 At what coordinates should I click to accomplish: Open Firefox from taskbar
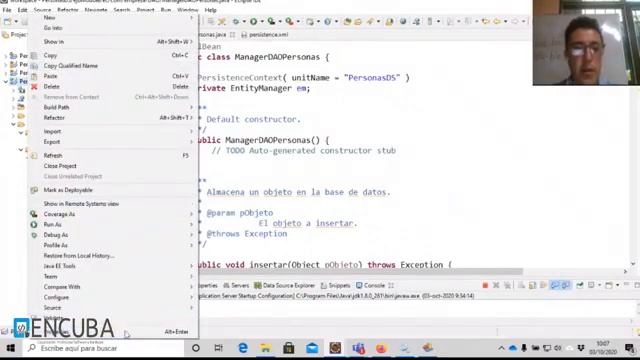click(x=381, y=348)
